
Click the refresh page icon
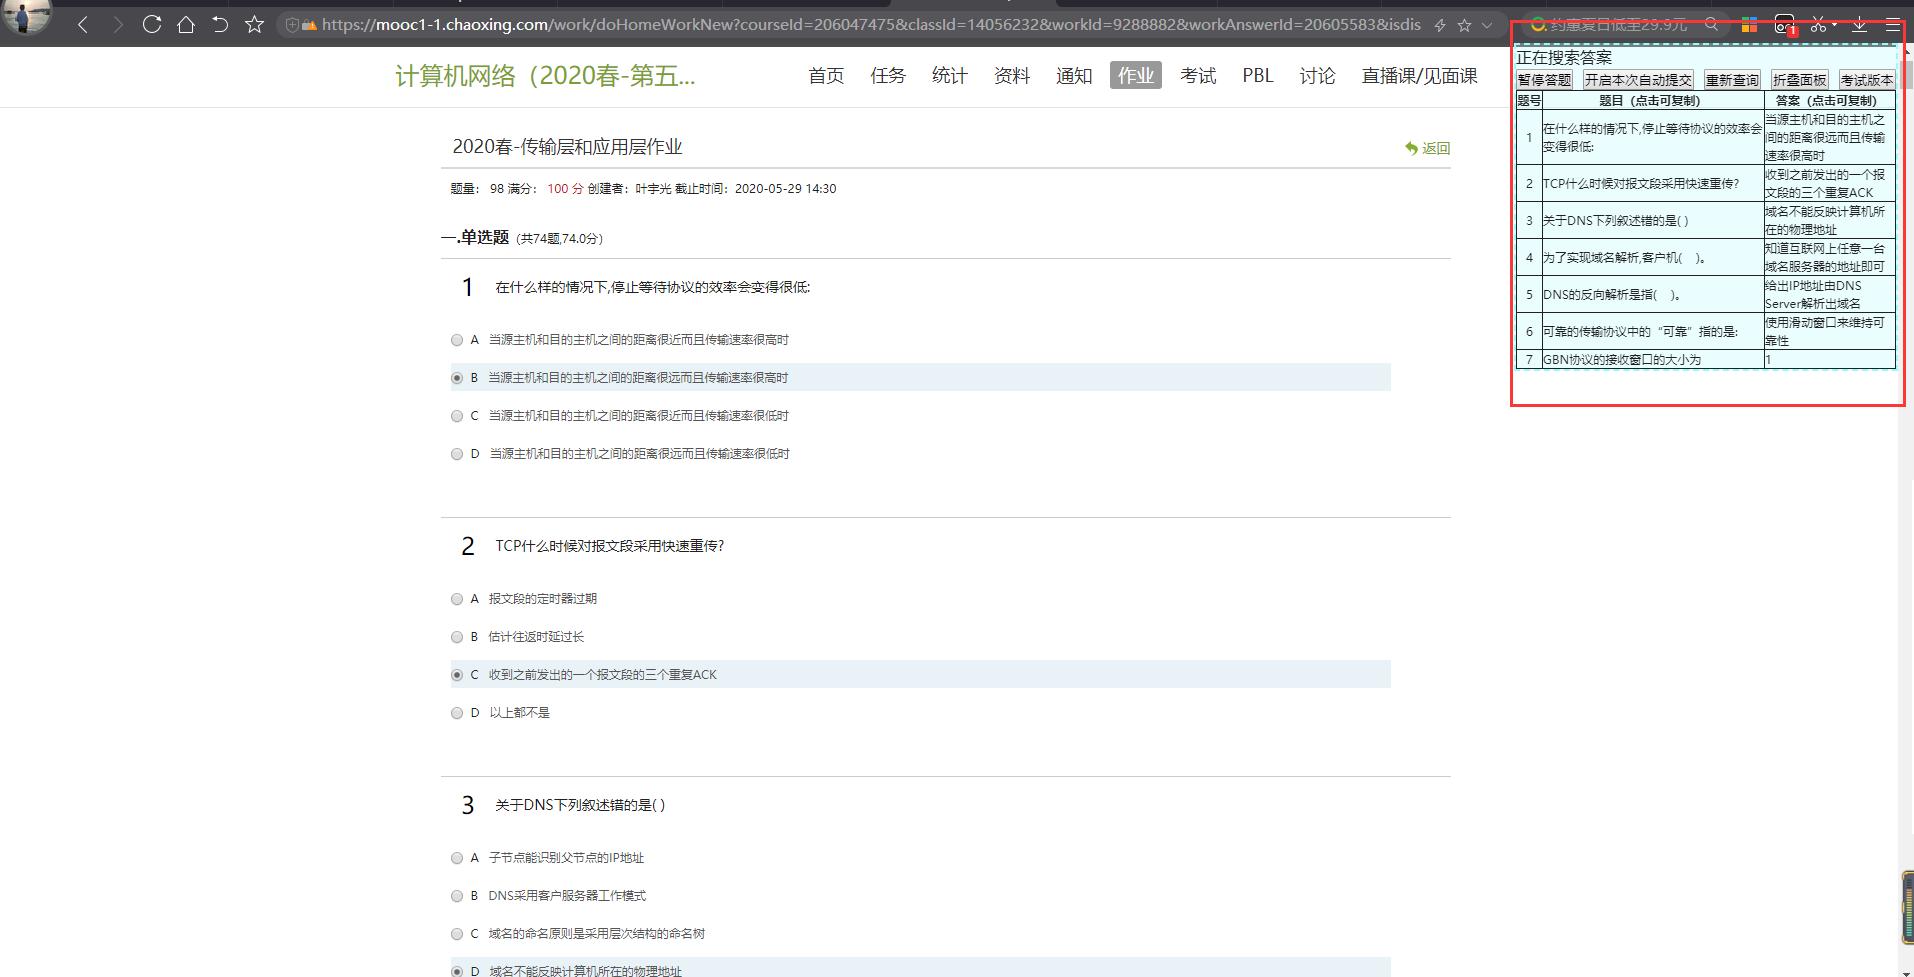(152, 25)
